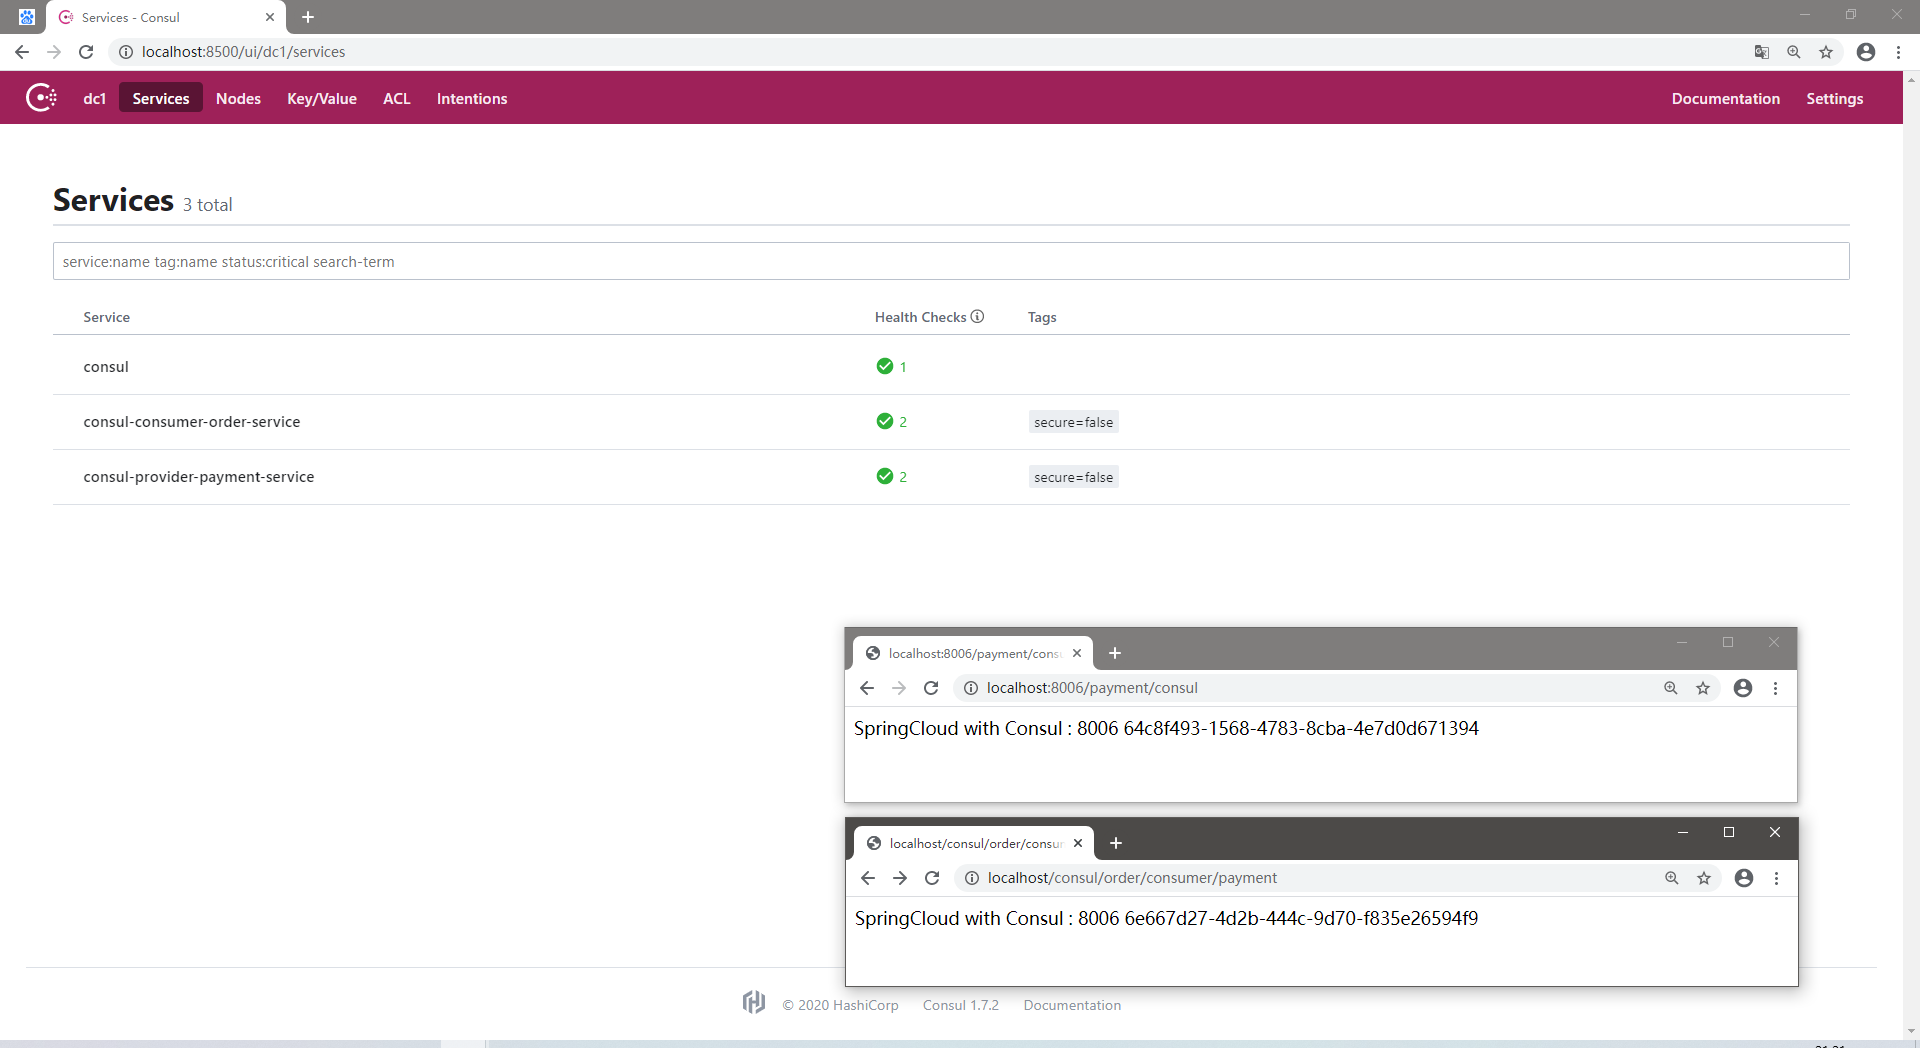Screen dimensions: 1920x1048
Task: Click zoom icon in the consumer/payment window
Action: [1672, 878]
